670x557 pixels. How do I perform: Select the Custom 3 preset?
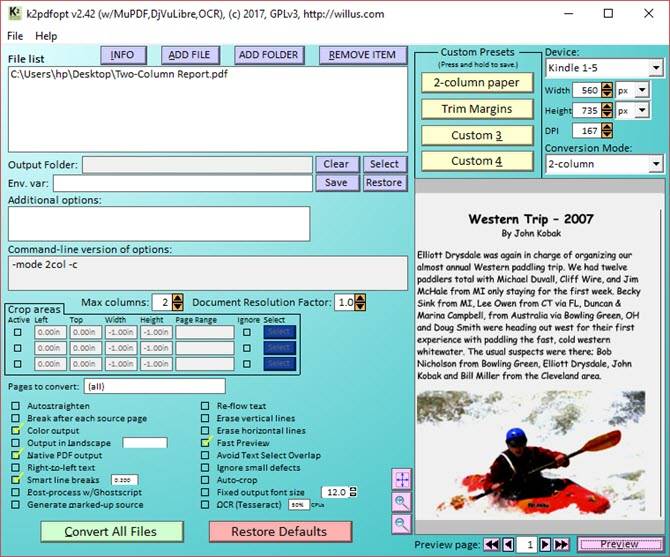point(477,135)
